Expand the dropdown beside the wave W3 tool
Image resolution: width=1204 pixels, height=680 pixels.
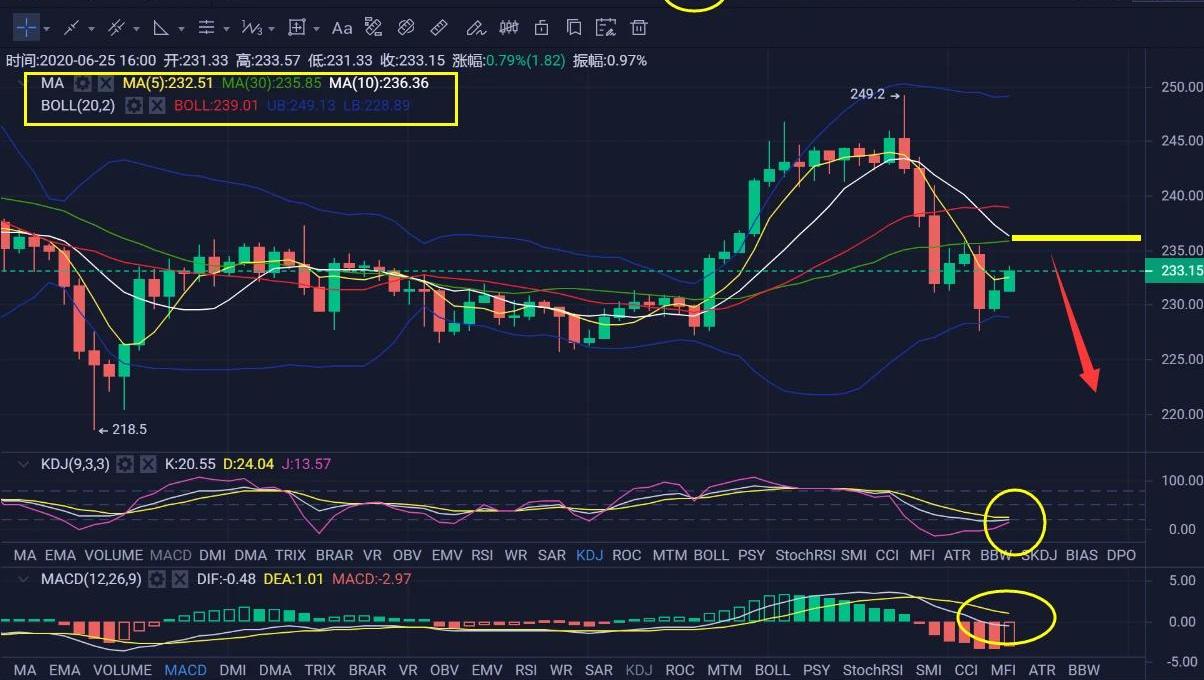(x=273, y=28)
